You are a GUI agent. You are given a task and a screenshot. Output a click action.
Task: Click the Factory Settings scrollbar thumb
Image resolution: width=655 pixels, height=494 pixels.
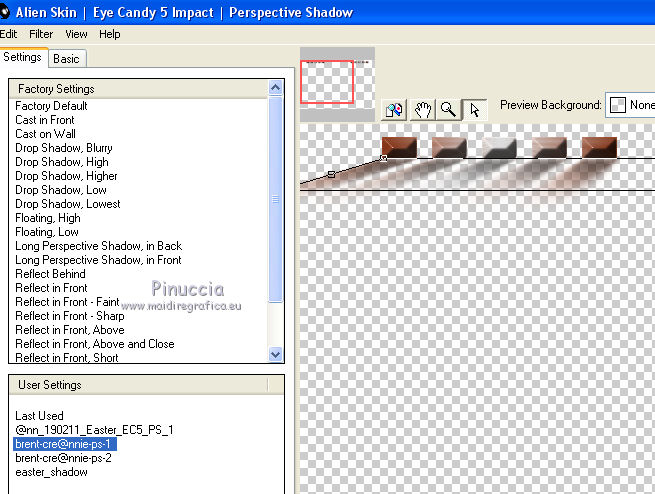point(275,199)
